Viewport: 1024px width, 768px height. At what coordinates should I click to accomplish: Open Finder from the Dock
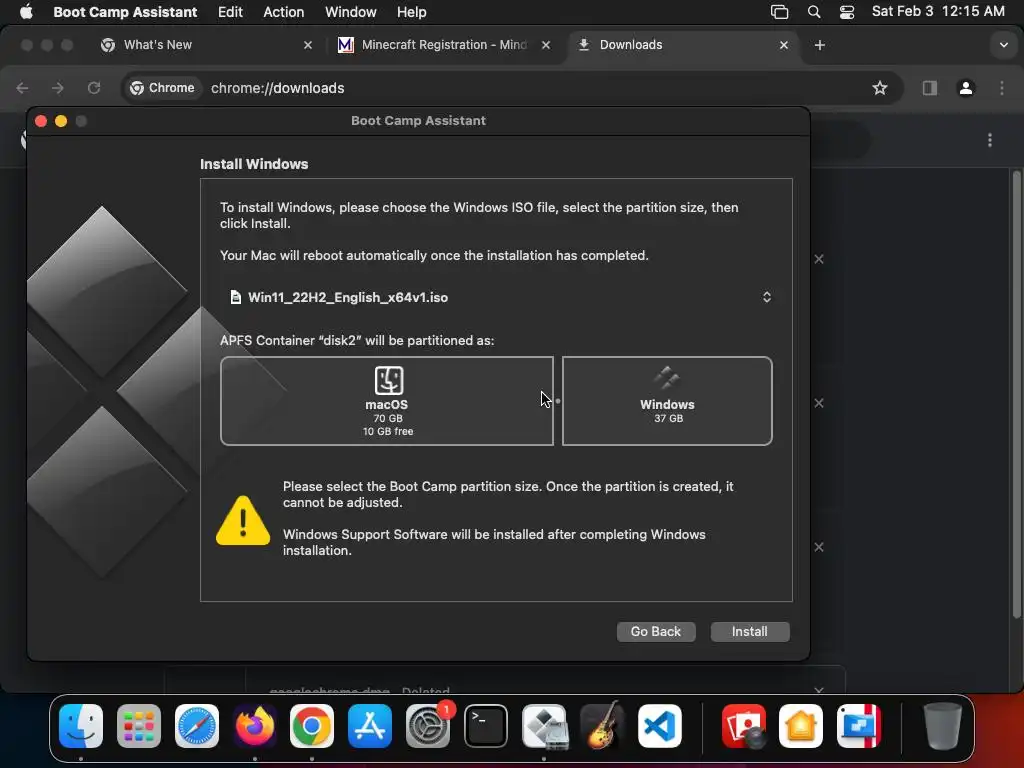(x=81, y=726)
